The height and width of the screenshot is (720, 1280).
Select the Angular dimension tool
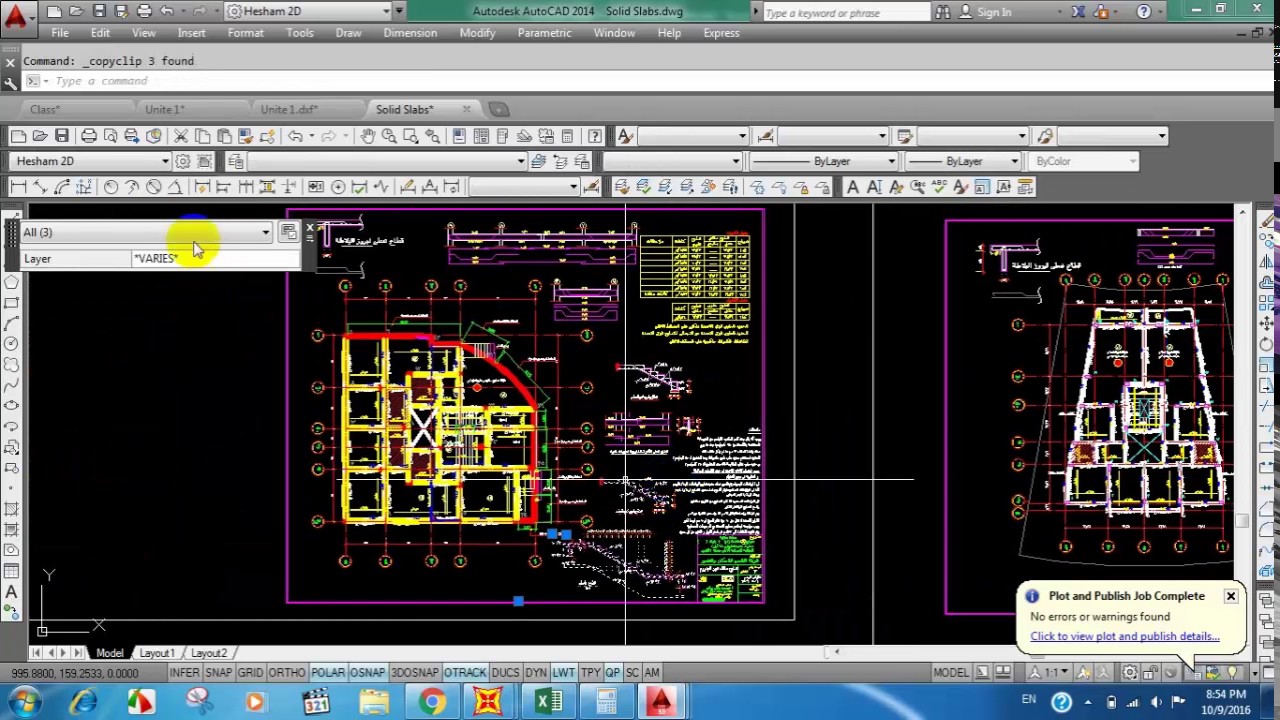[x=175, y=187]
